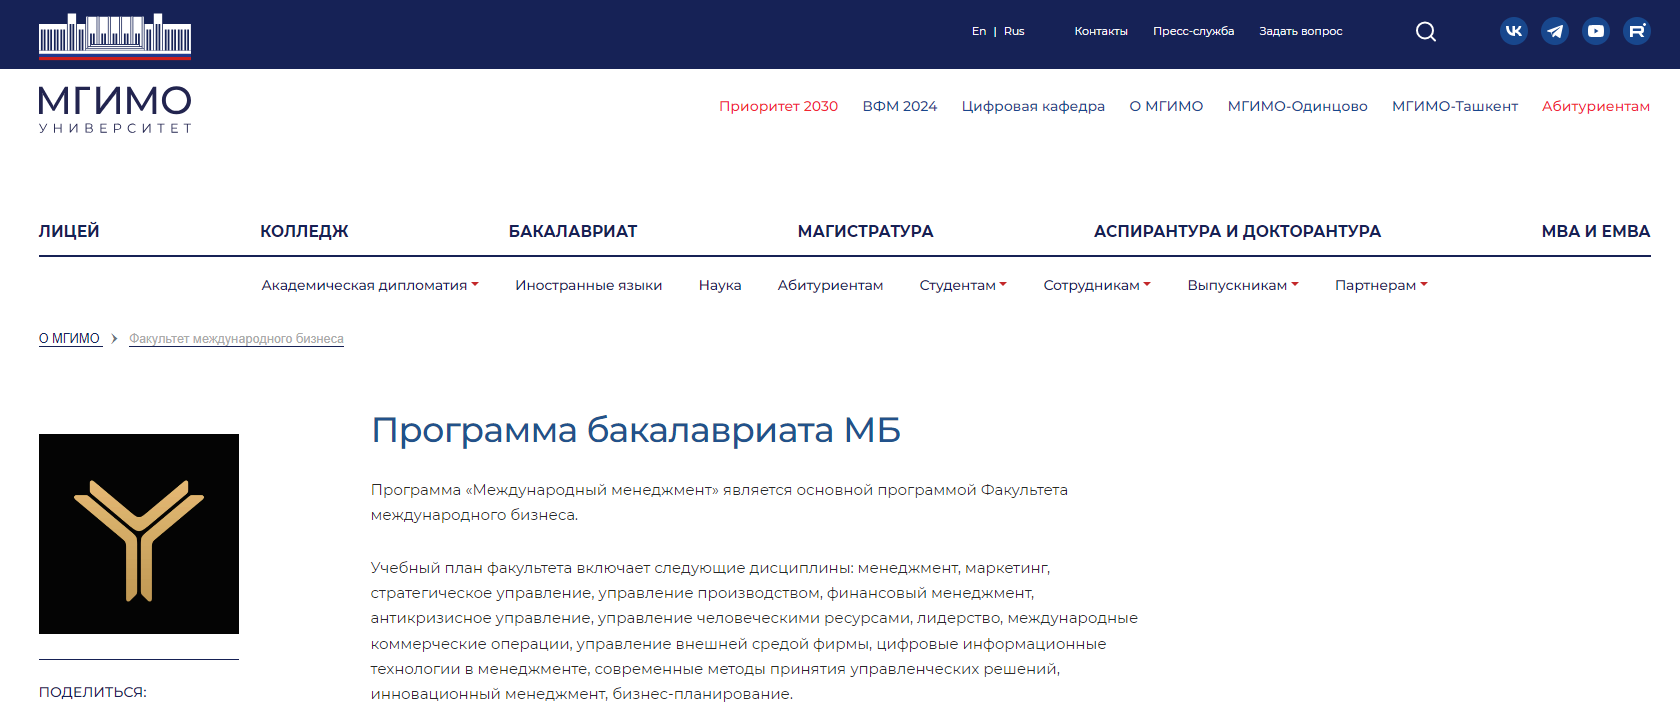
Task: Open Абитуриентам link in submenu row
Action: click(x=830, y=285)
